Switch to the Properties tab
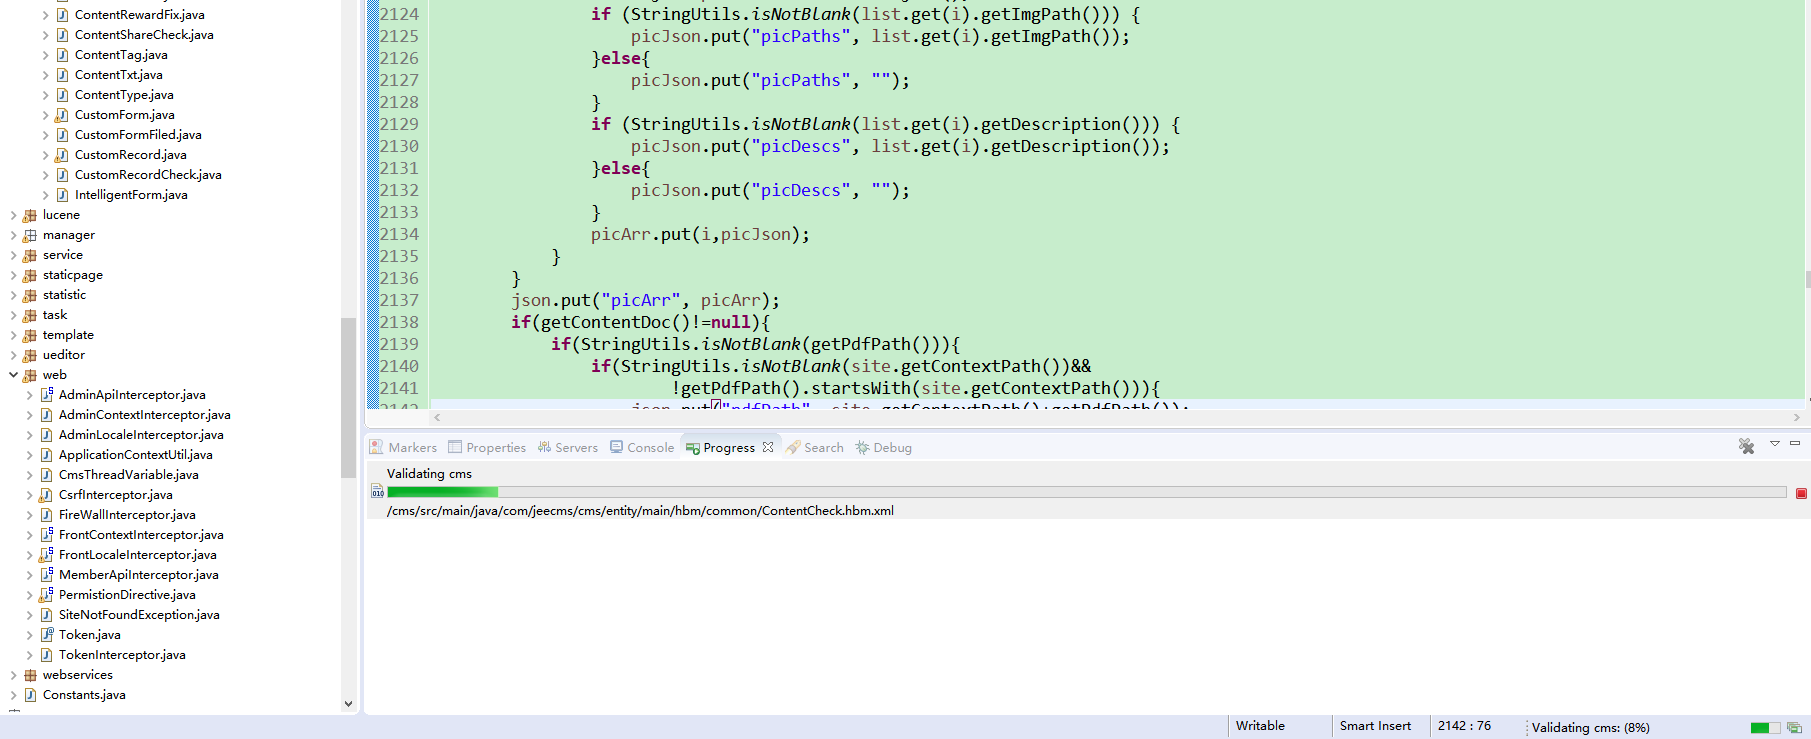This screenshot has width=1811, height=739. (487, 448)
